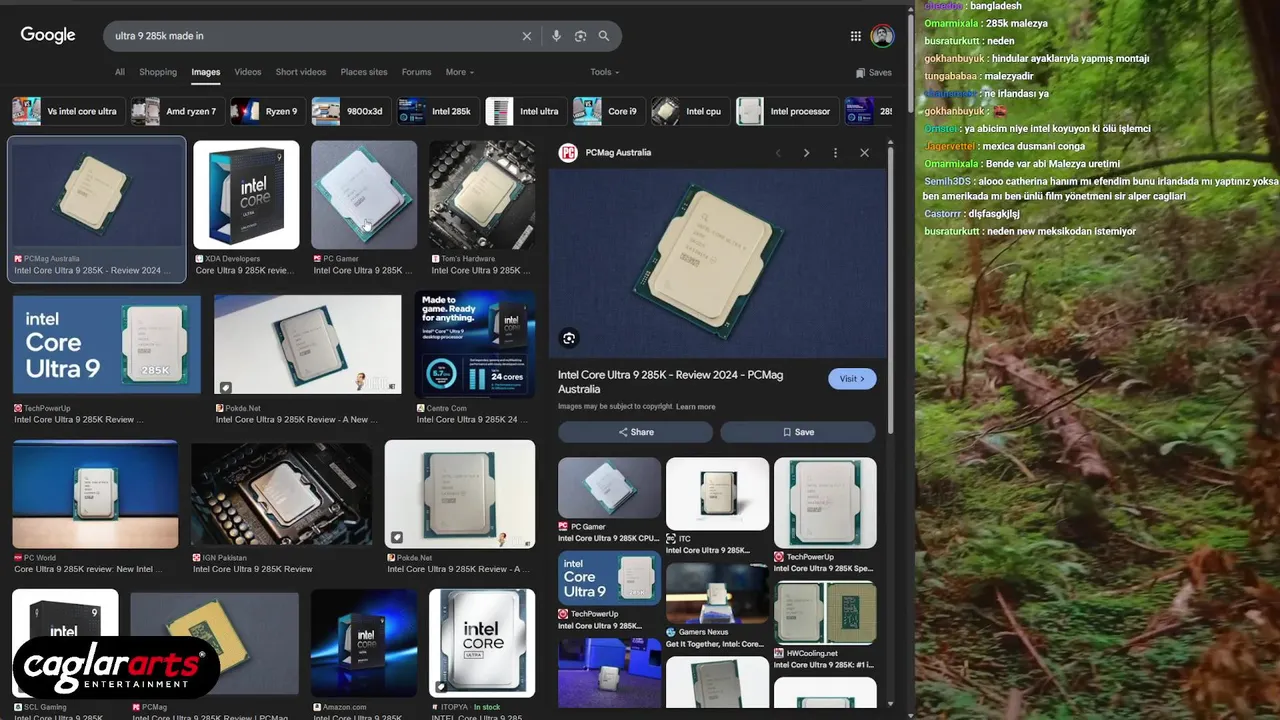Select the Intel ultra filter chip
The height and width of the screenshot is (720, 1280).
click(525, 111)
